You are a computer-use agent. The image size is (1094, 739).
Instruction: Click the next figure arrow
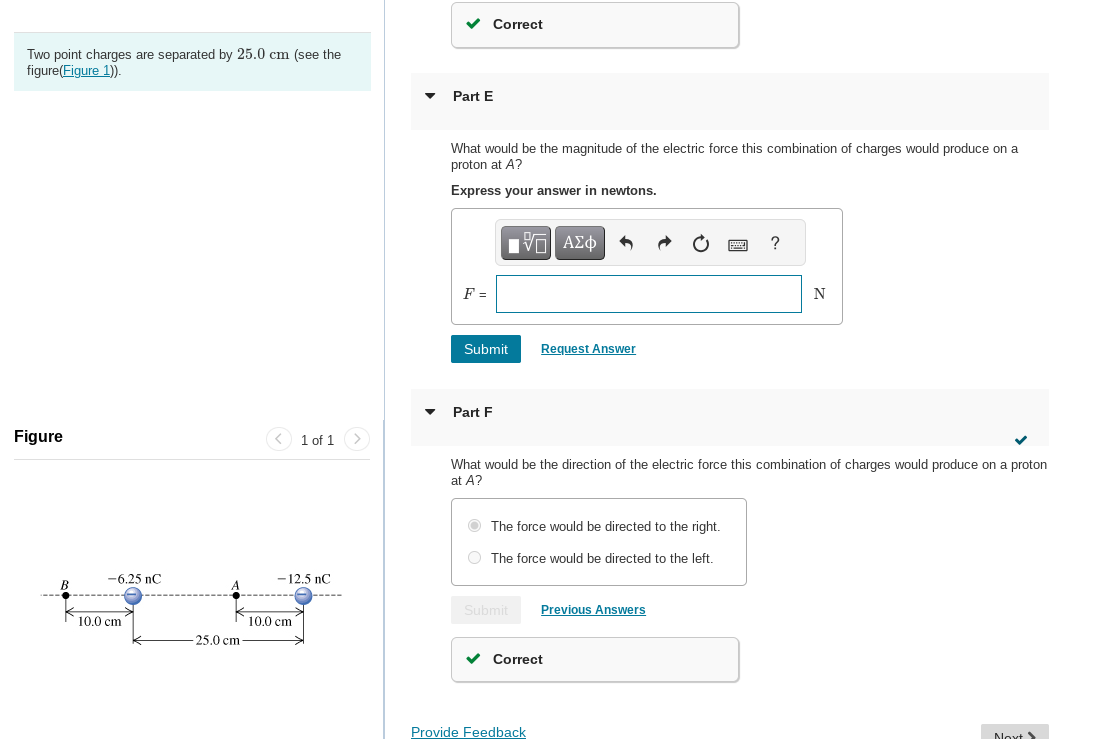pyautogui.click(x=356, y=439)
